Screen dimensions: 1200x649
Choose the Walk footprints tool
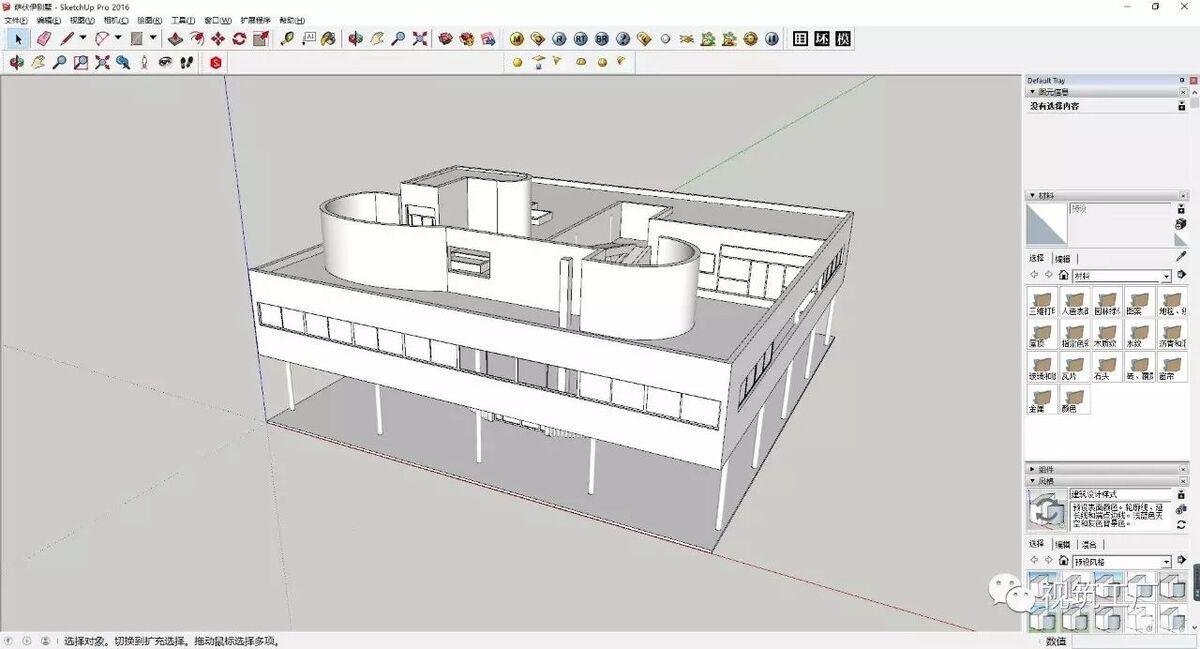[186, 62]
